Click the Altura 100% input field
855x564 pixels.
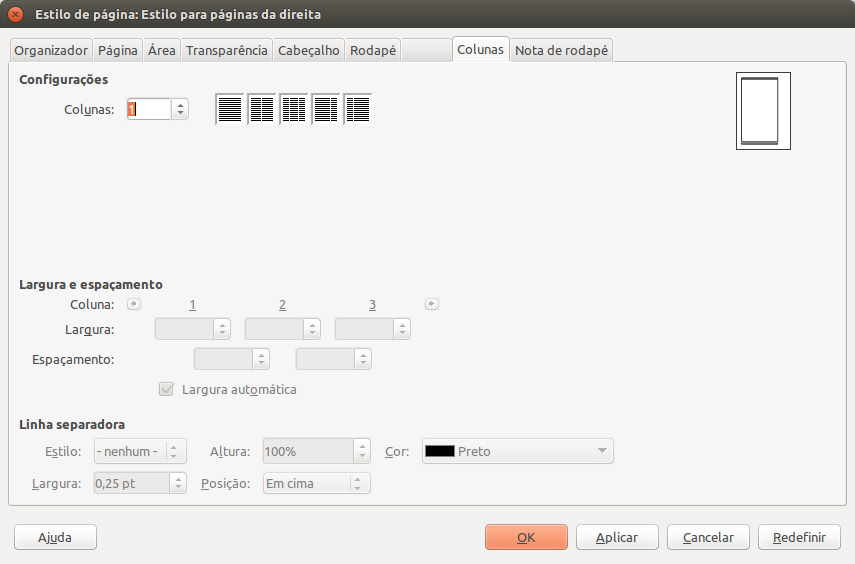[x=308, y=451]
